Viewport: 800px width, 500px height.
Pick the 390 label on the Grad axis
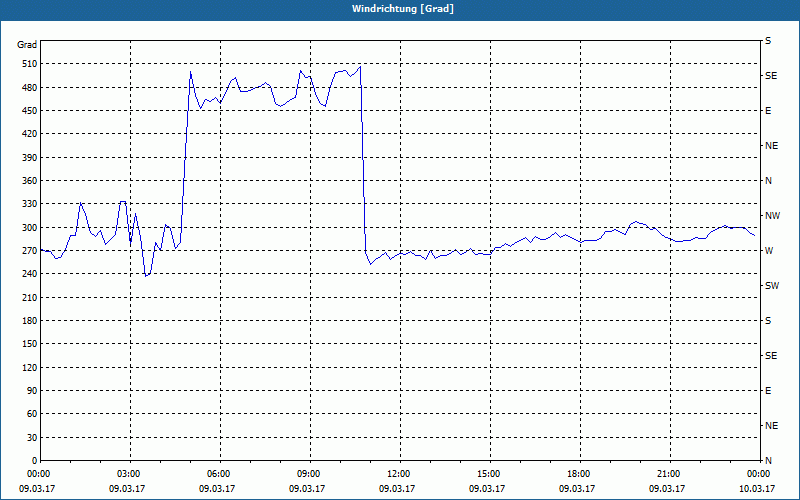[x=30, y=158]
